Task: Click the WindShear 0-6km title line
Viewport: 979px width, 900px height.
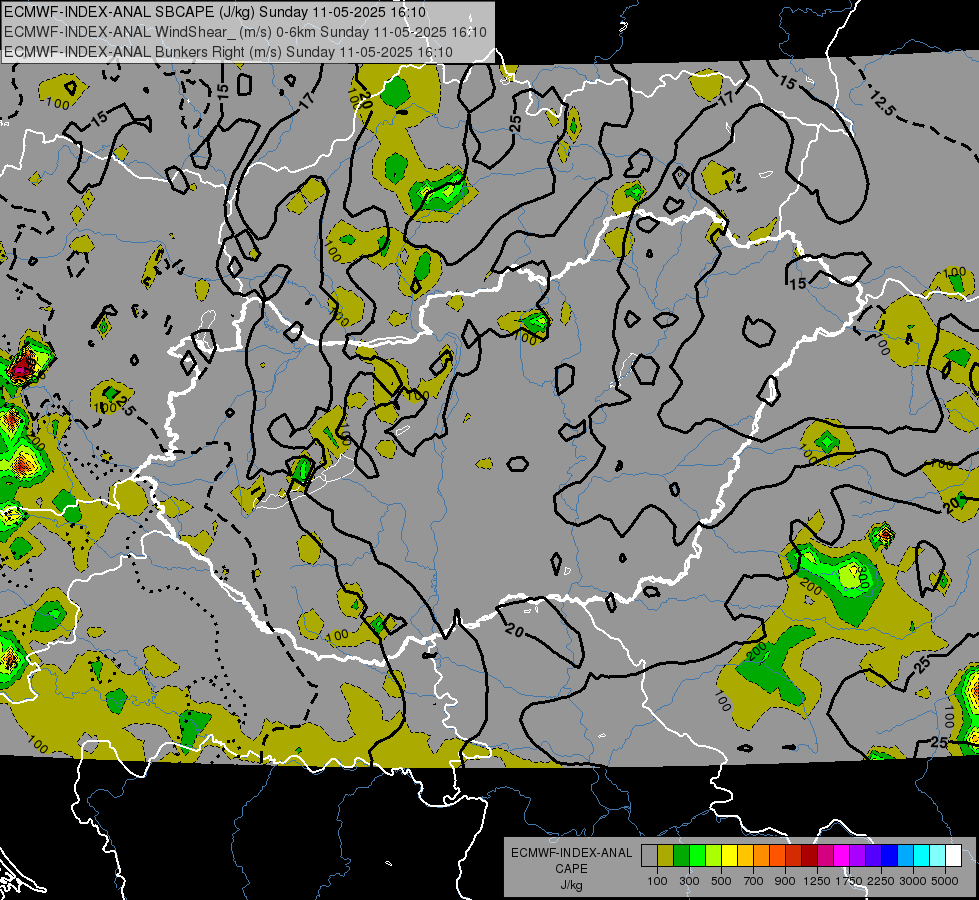Action: 245,32
